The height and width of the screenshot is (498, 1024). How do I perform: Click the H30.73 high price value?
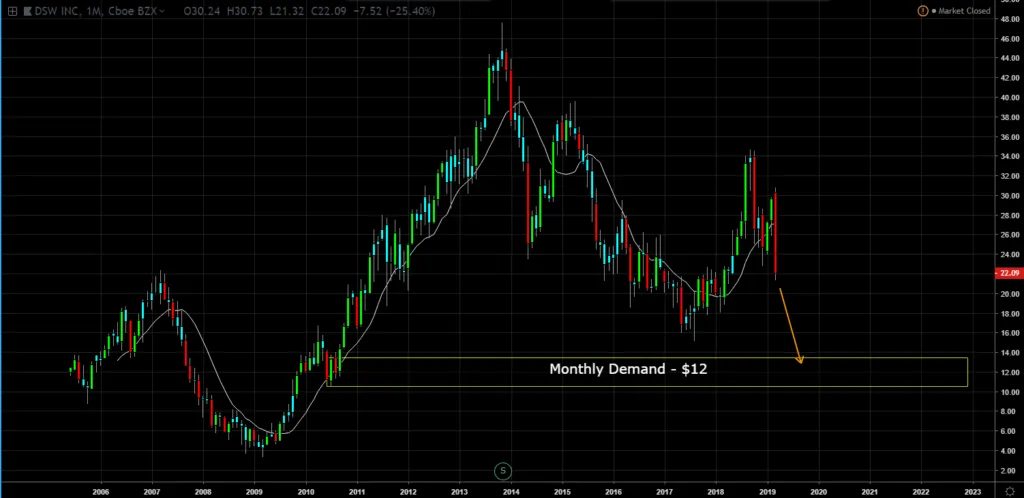[x=247, y=11]
